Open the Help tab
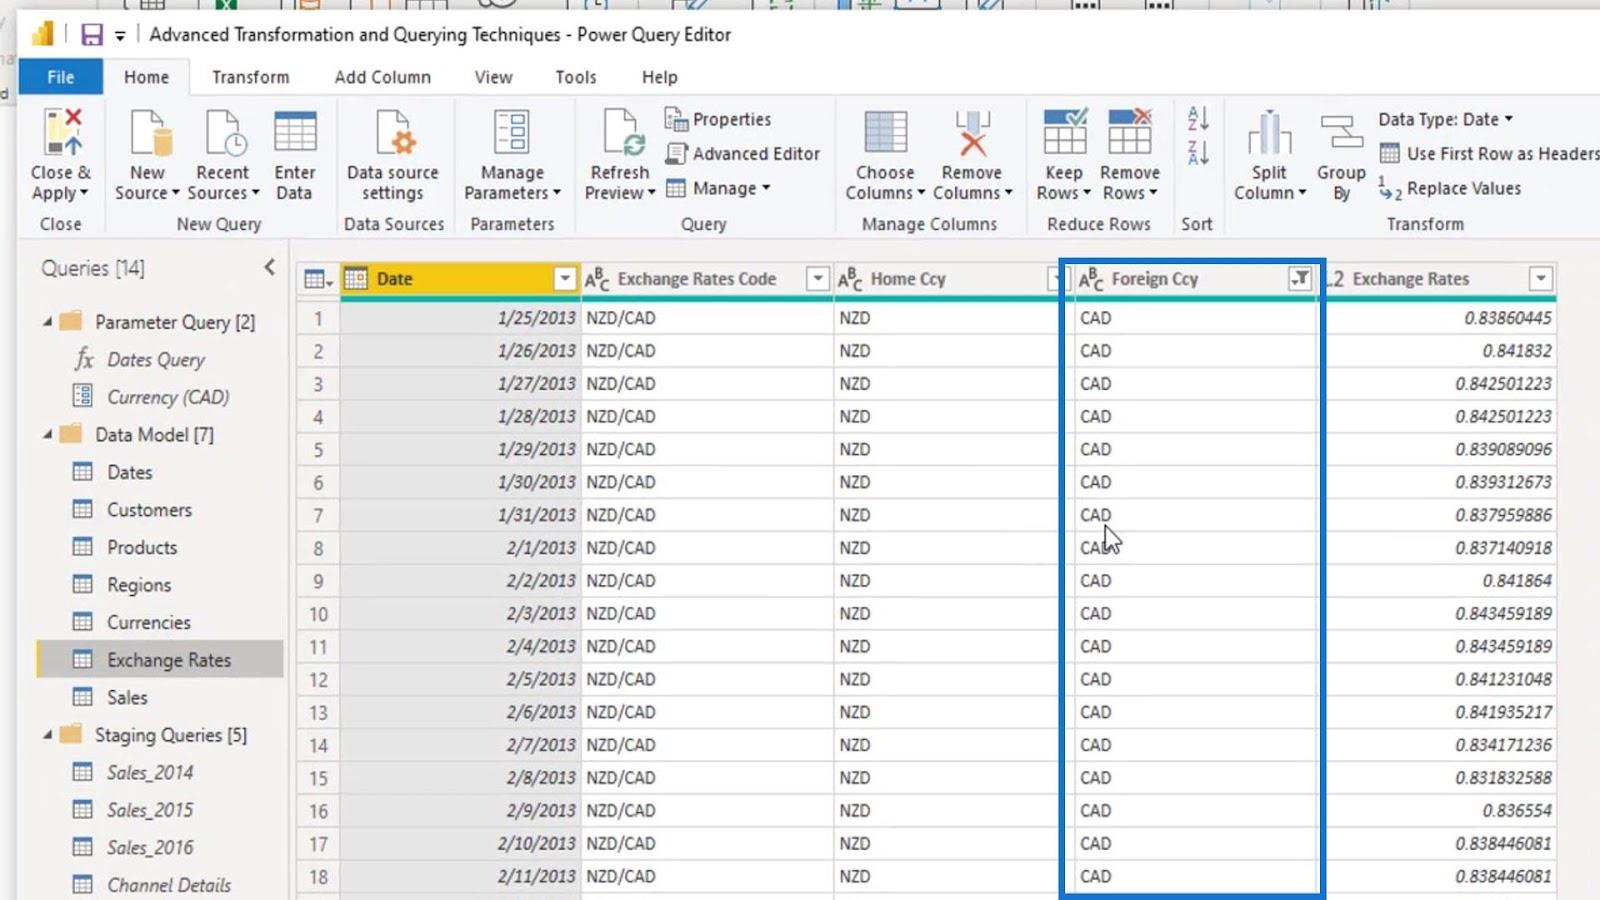1600x900 pixels. (x=660, y=77)
